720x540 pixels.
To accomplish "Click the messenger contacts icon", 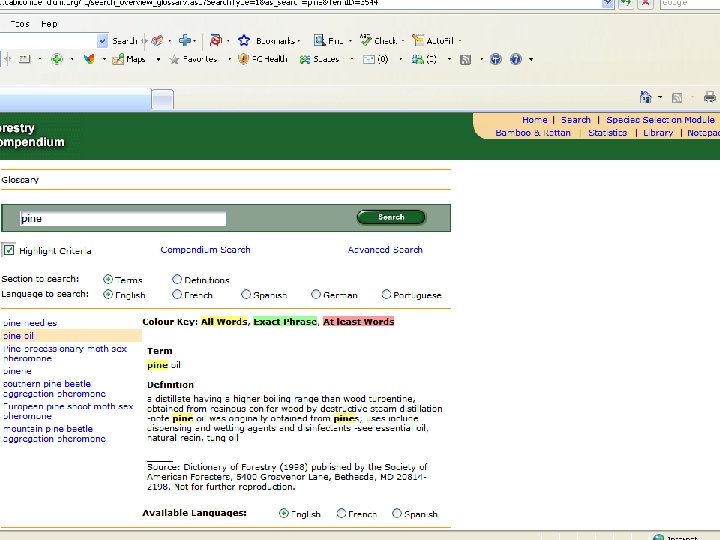I will pyautogui.click(x=417, y=59).
